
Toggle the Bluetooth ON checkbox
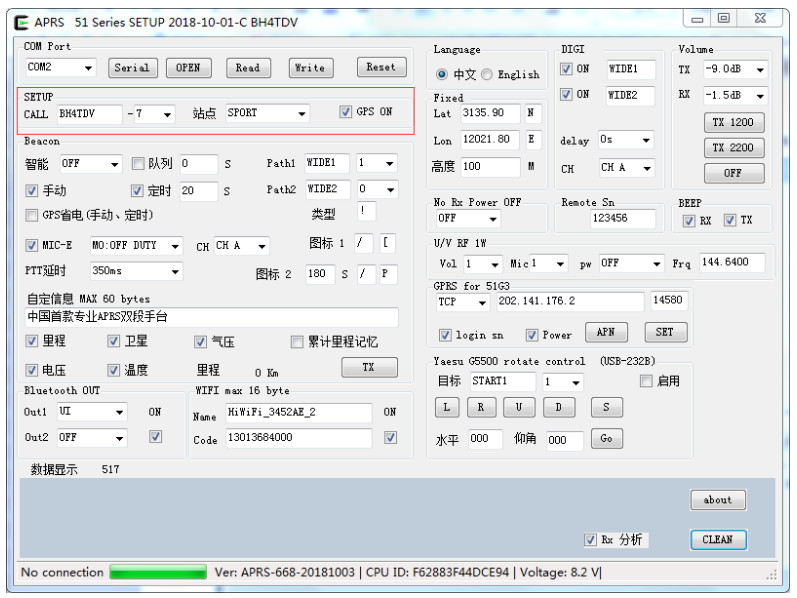coord(156,437)
